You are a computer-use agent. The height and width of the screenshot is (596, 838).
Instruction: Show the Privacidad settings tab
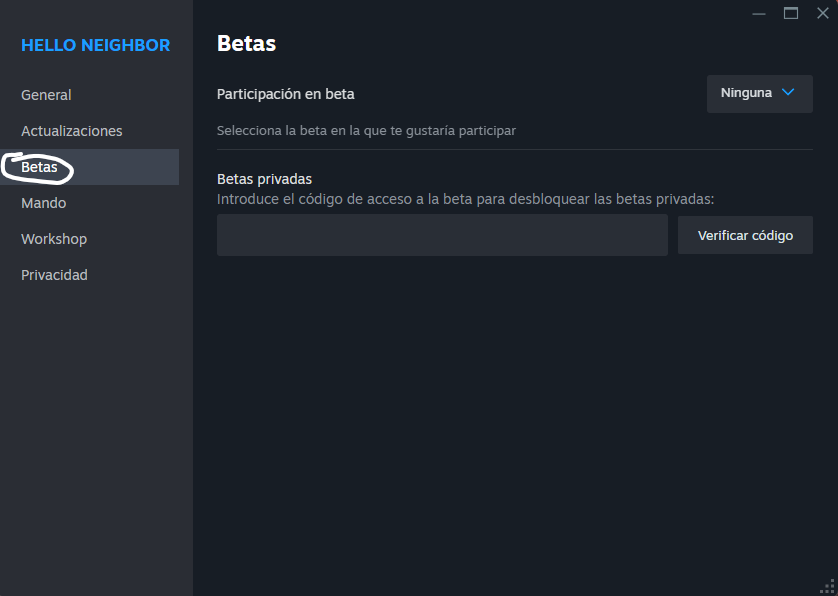pyautogui.click(x=55, y=275)
